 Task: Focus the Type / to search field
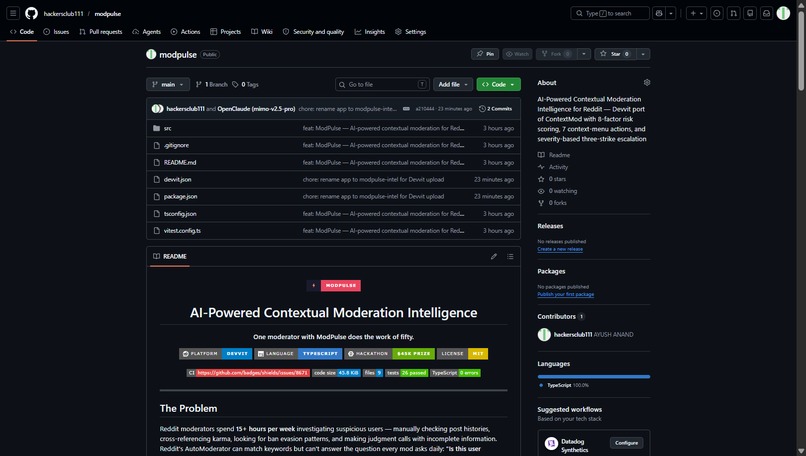point(610,13)
